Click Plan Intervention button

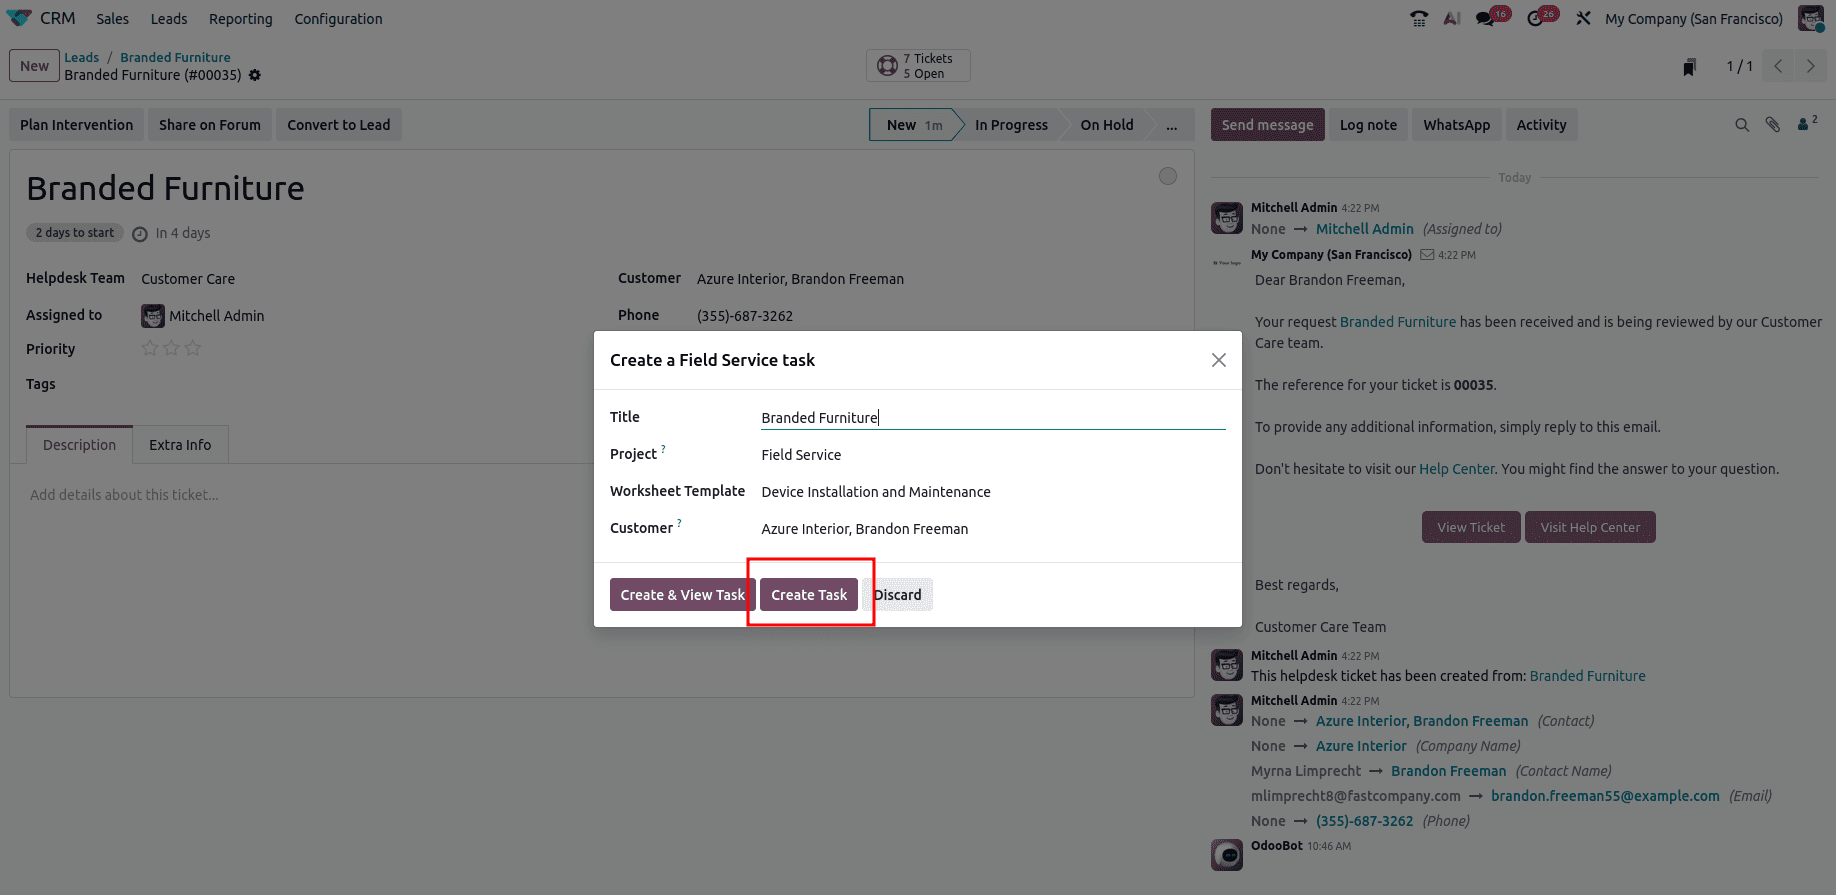(x=76, y=125)
